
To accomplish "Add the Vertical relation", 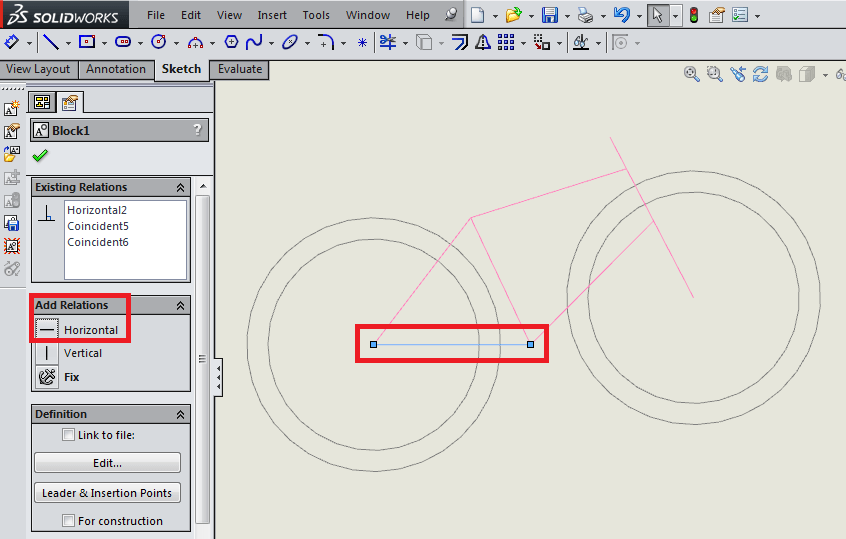I will coord(83,353).
